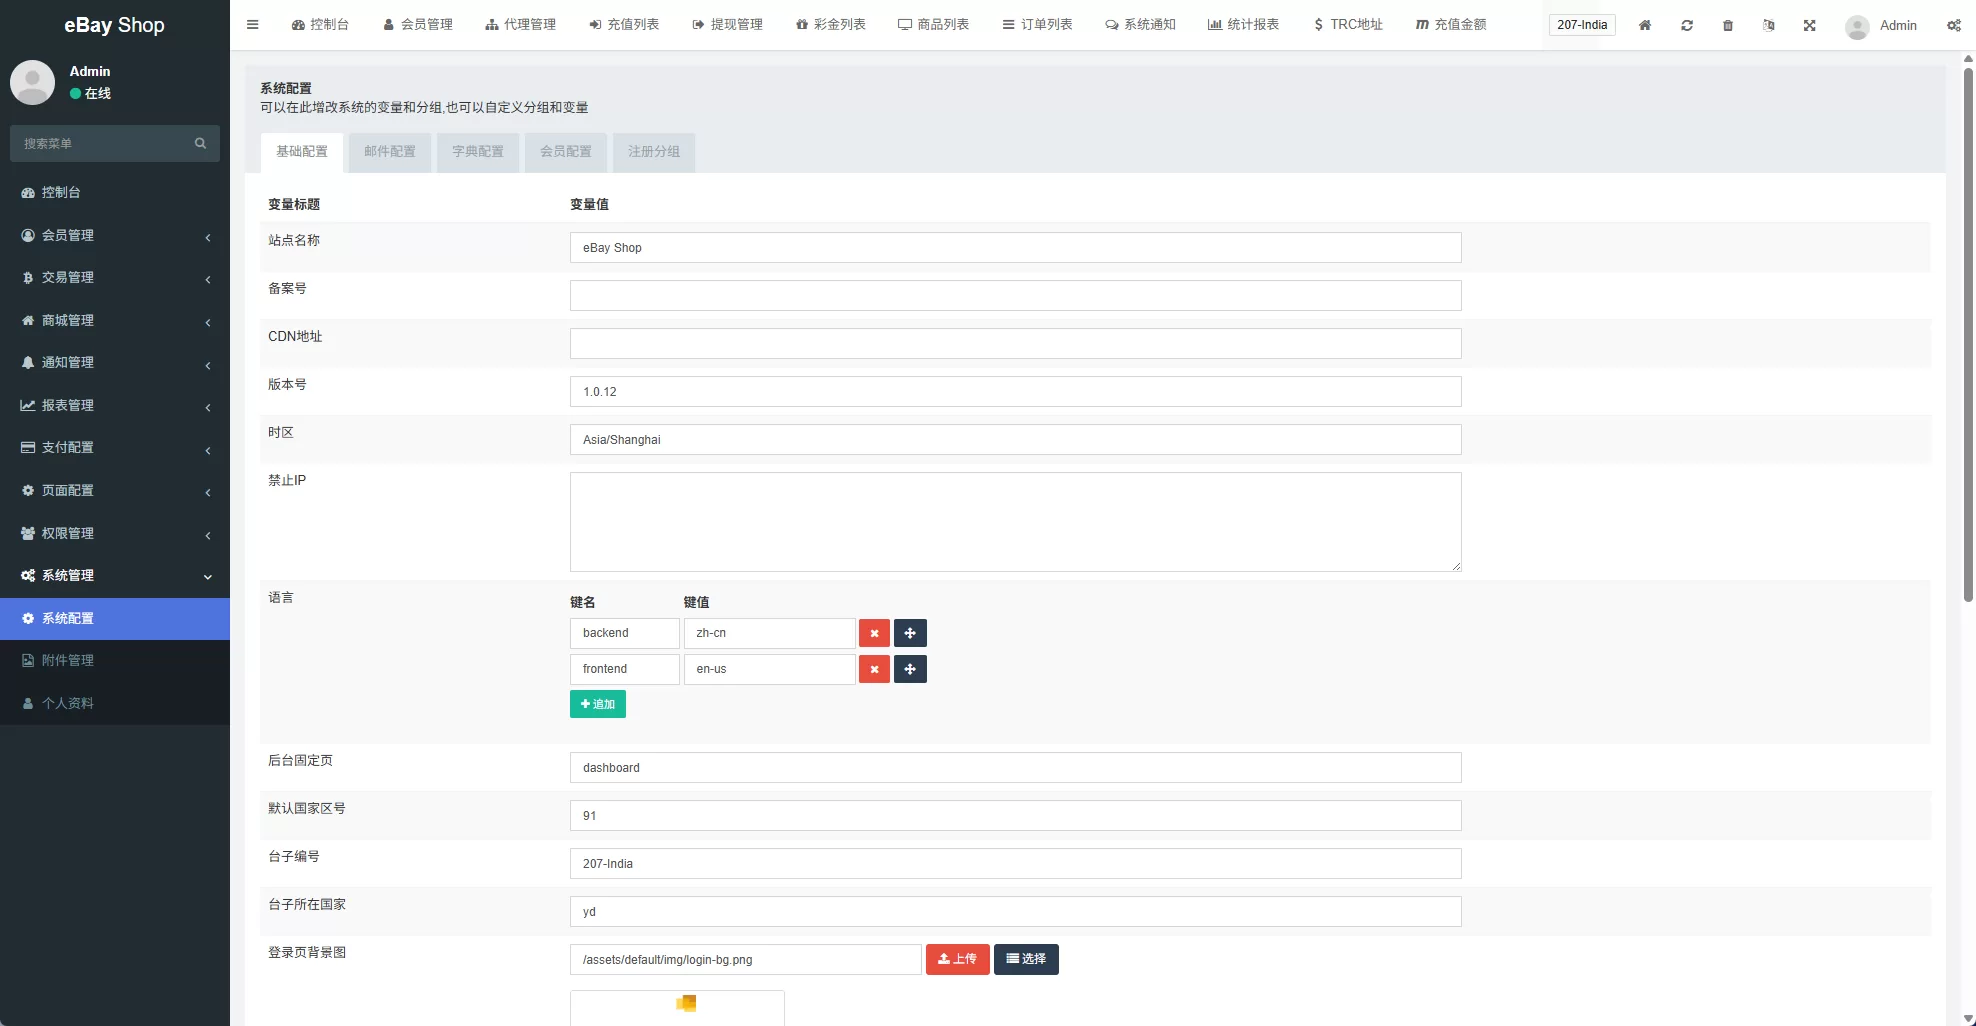This screenshot has width=1976, height=1026.
Task: Open the sidebar hamburger menu toggle
Action: (252, 24)
